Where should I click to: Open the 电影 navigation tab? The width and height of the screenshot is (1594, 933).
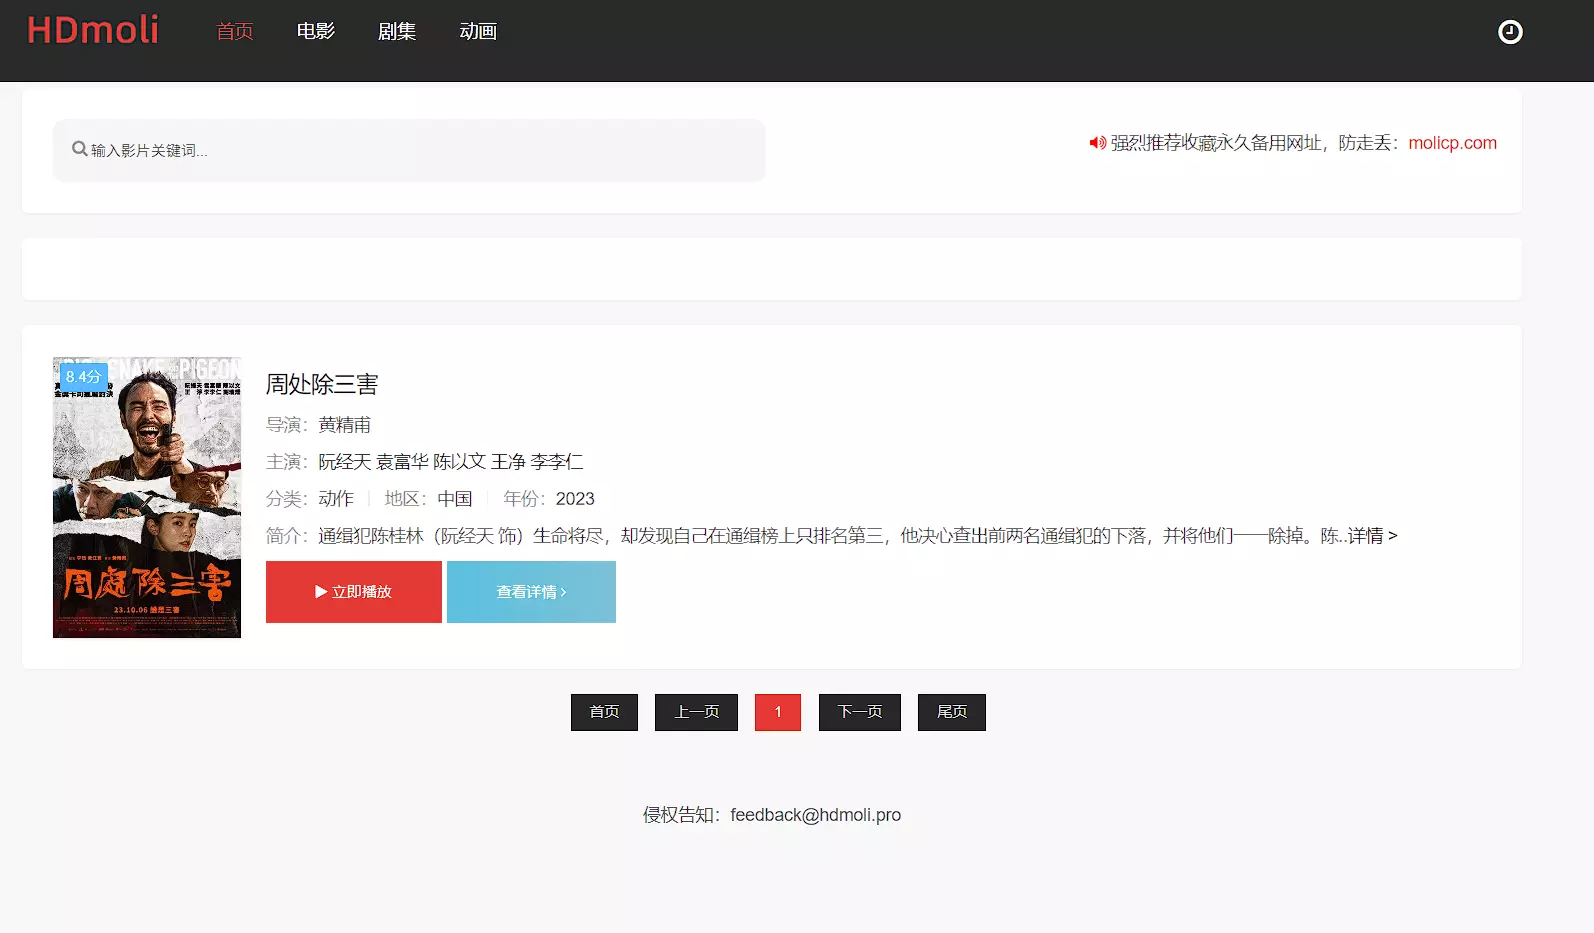tap(315, 31)
